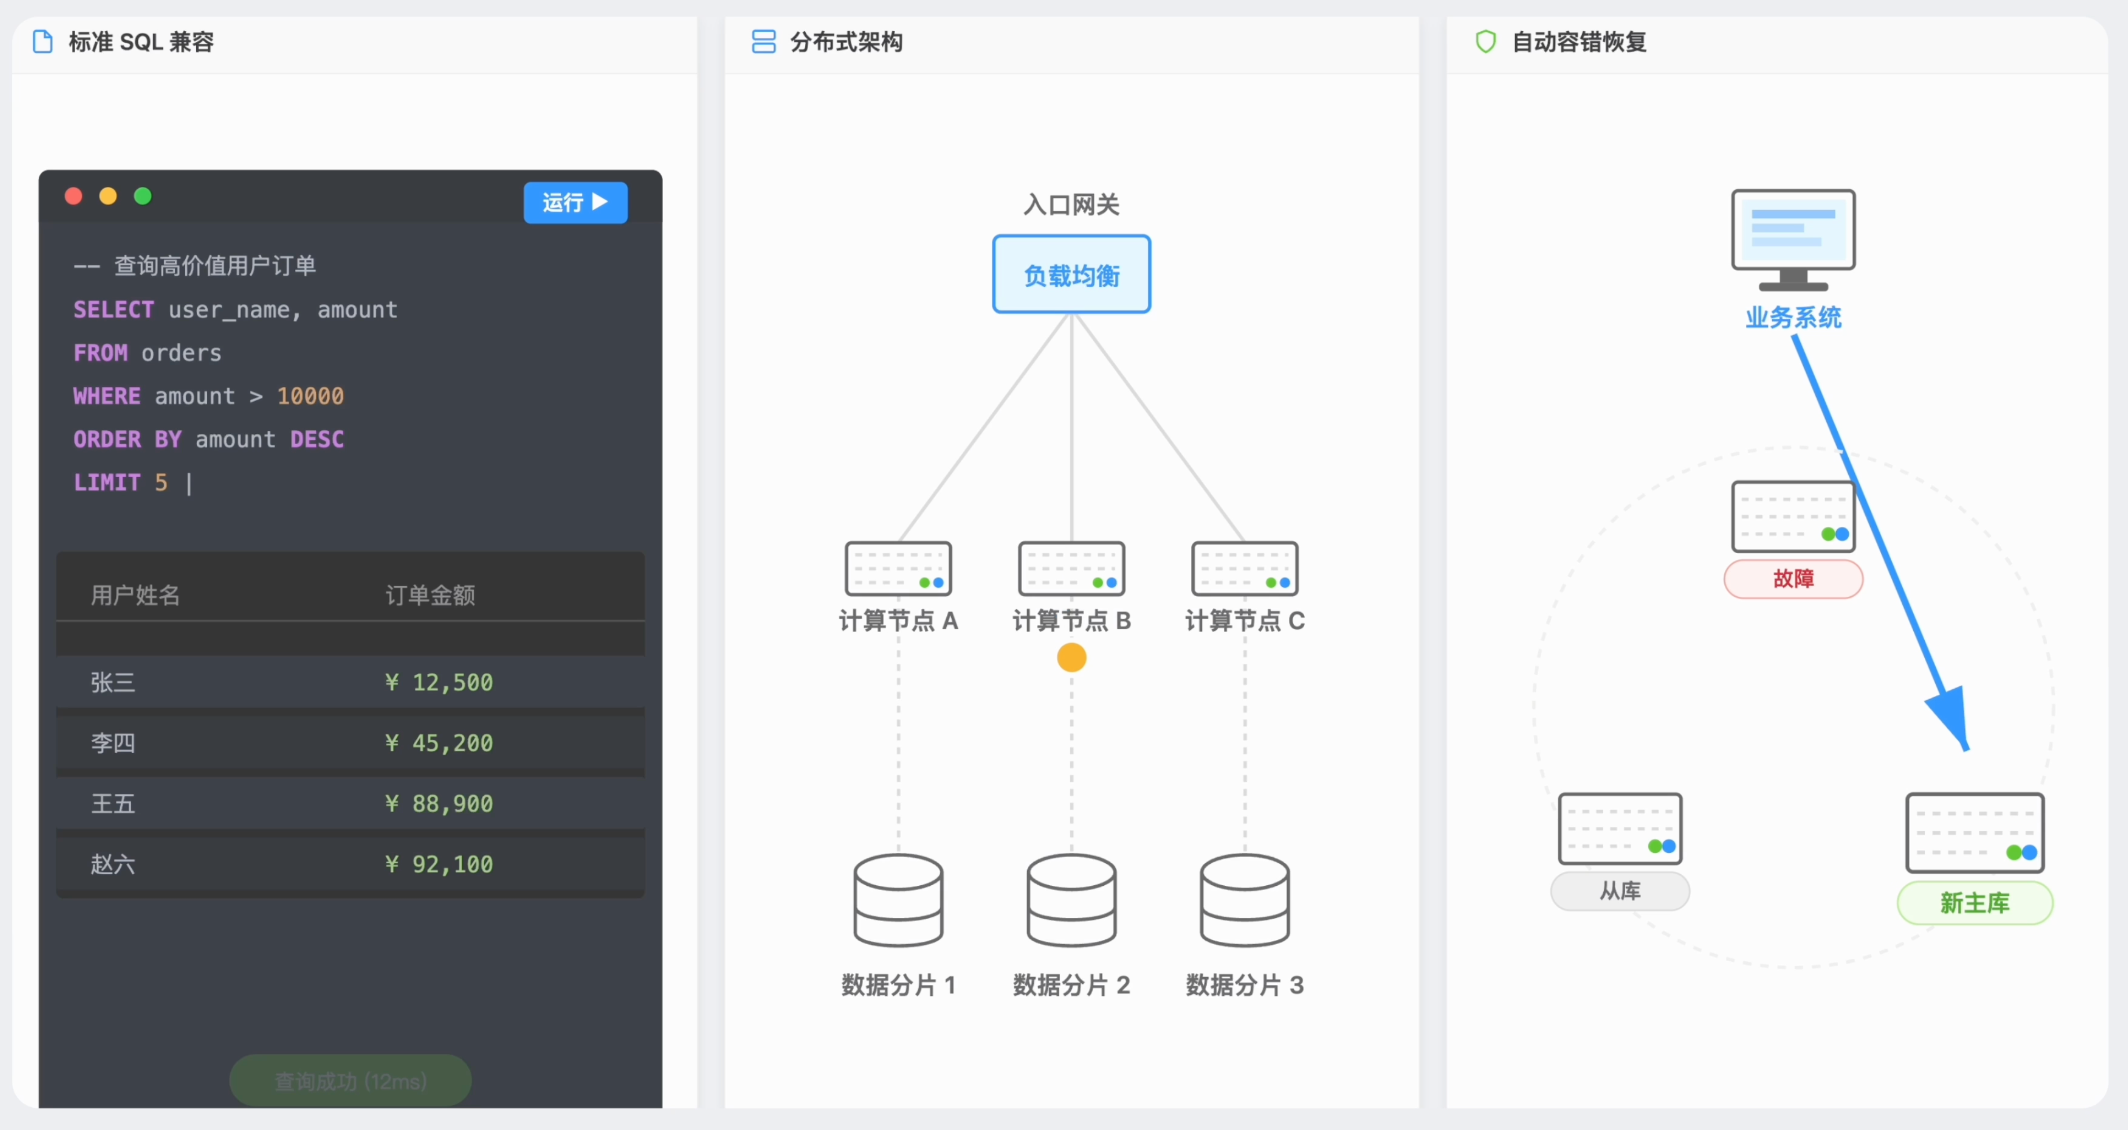
Task: Select the 数据分片 1 database cylinder
Action: pos(898,900)
